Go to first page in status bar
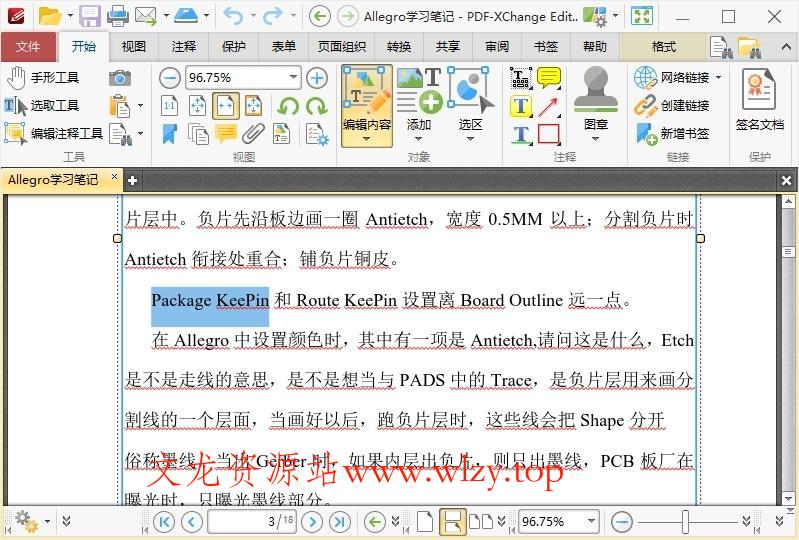Image resolution: width=799 pixels, height=540 pixels. tap(164, 522)
